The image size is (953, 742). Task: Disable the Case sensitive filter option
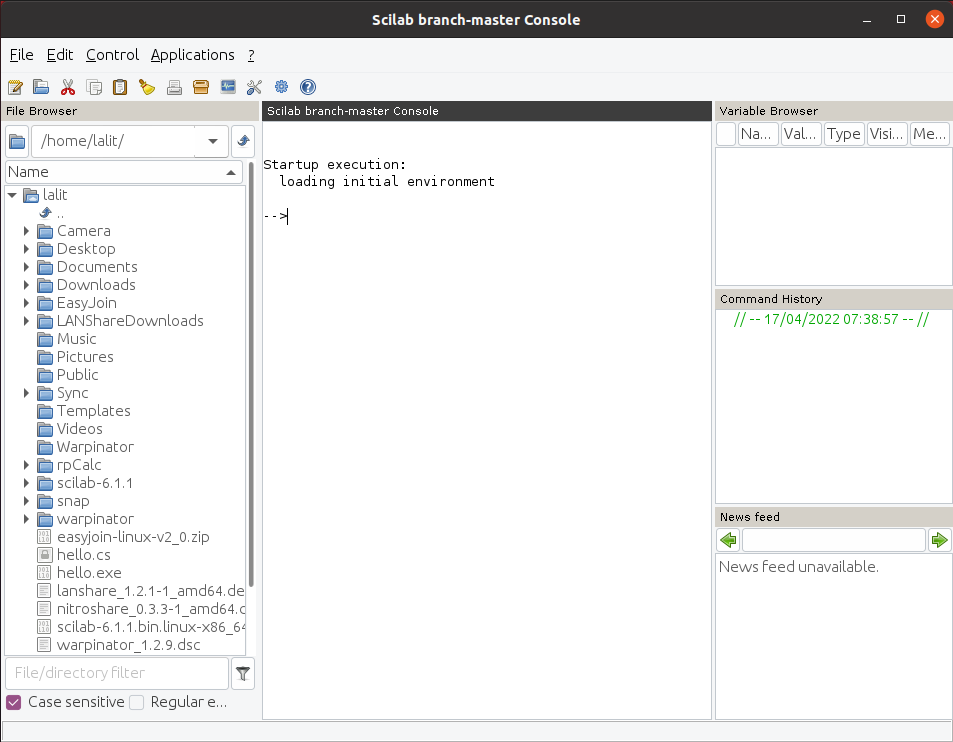pos(13,702)
